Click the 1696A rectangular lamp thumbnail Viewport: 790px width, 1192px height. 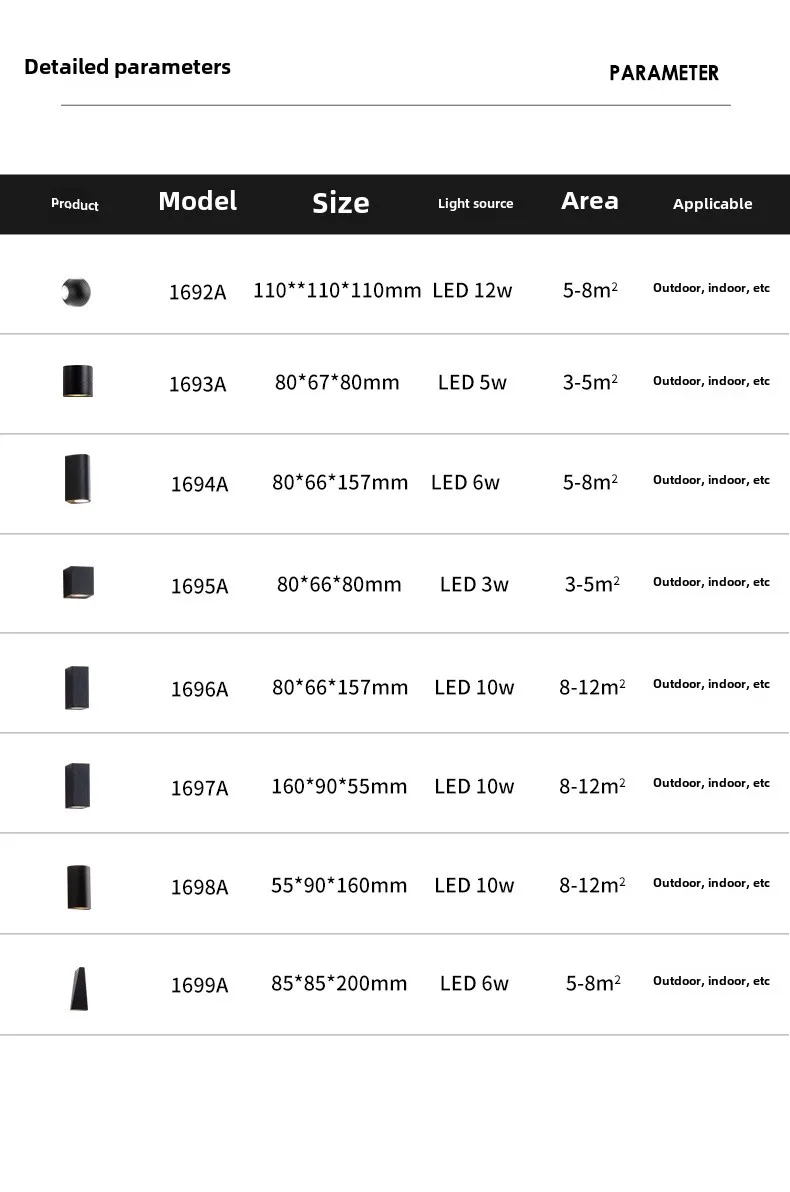pyautogui.click(x=77, y=688)
